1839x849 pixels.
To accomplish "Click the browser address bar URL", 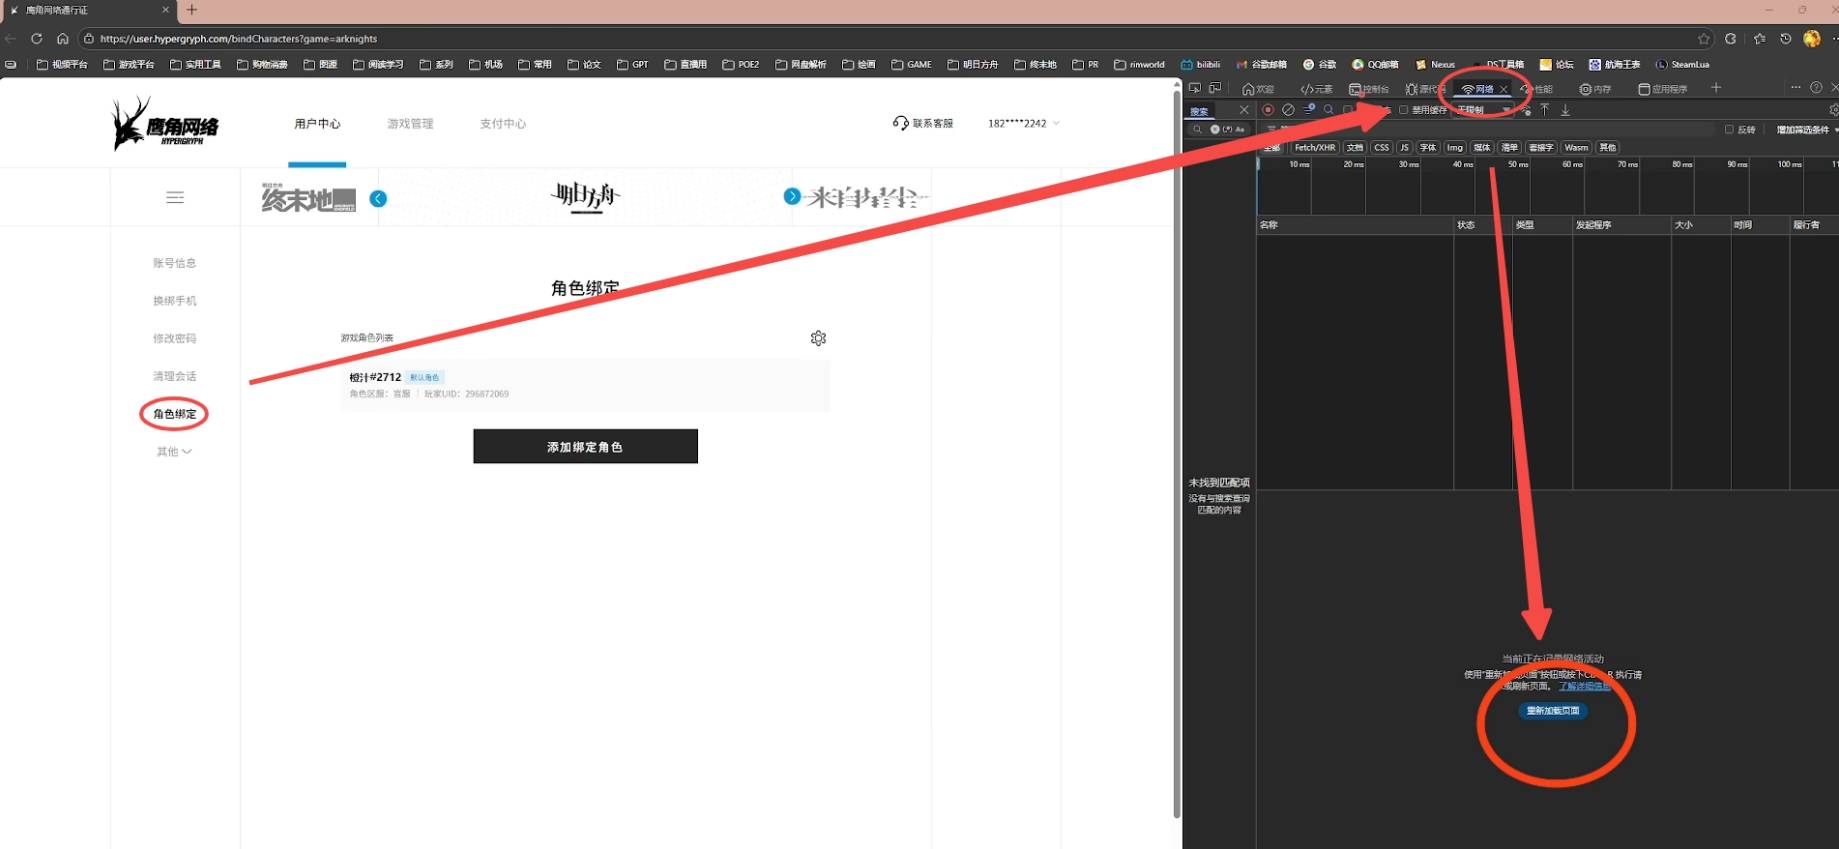I will 239,39.
